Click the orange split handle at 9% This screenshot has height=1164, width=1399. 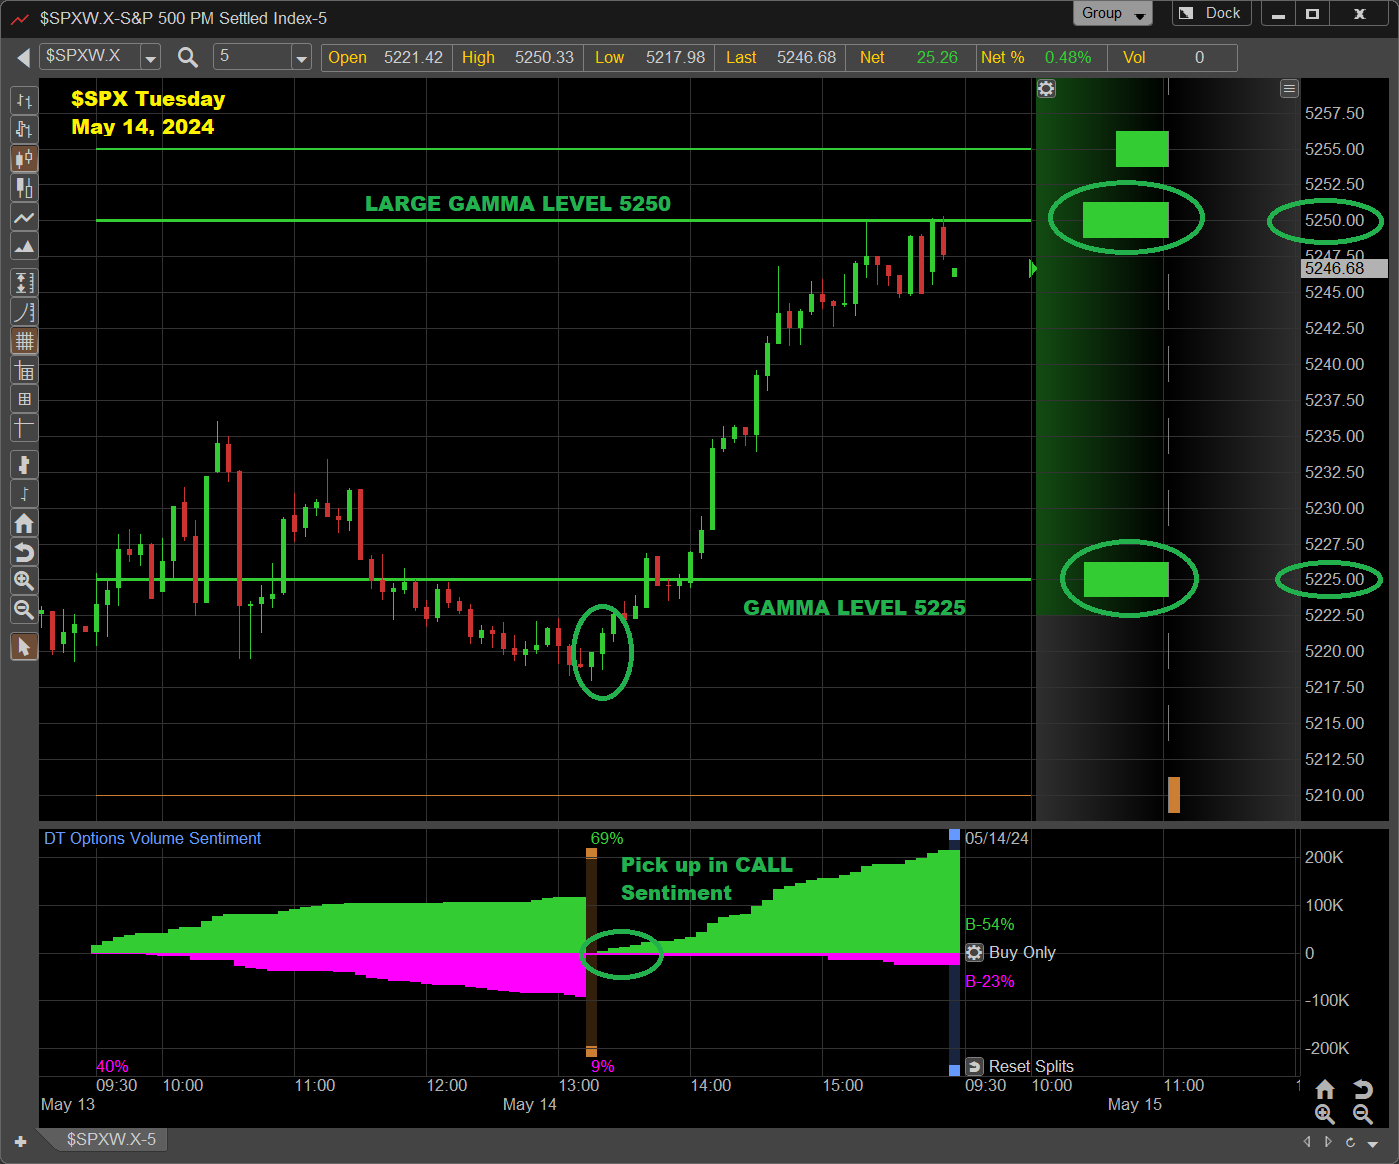click(591, 1051)
